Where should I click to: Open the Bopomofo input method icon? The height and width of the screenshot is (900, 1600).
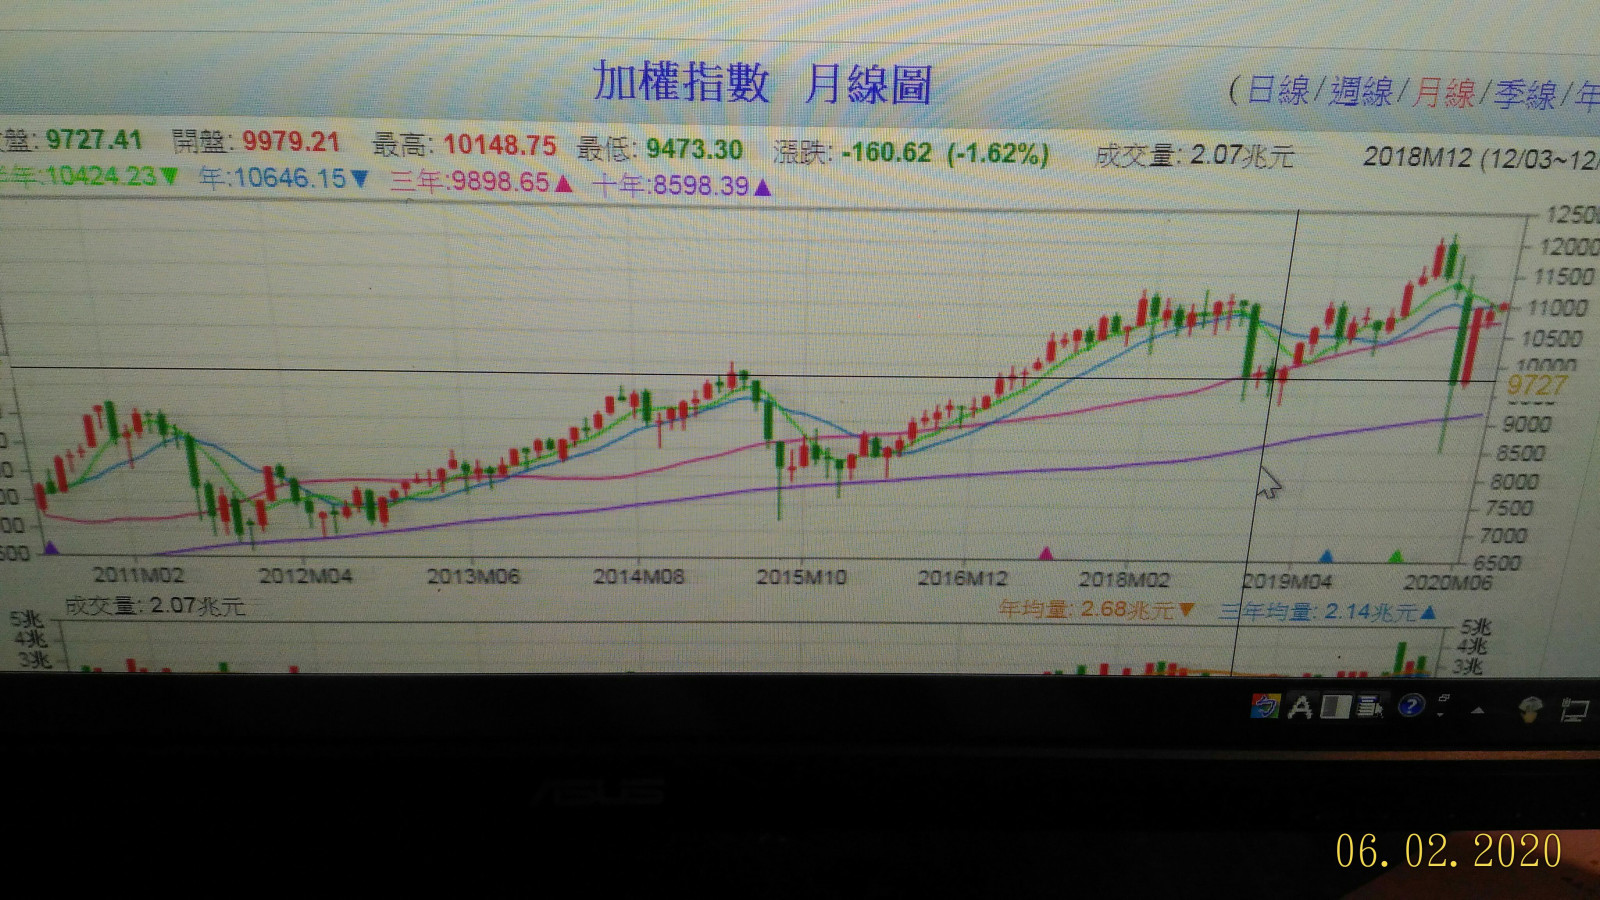tap(1265, 706)
